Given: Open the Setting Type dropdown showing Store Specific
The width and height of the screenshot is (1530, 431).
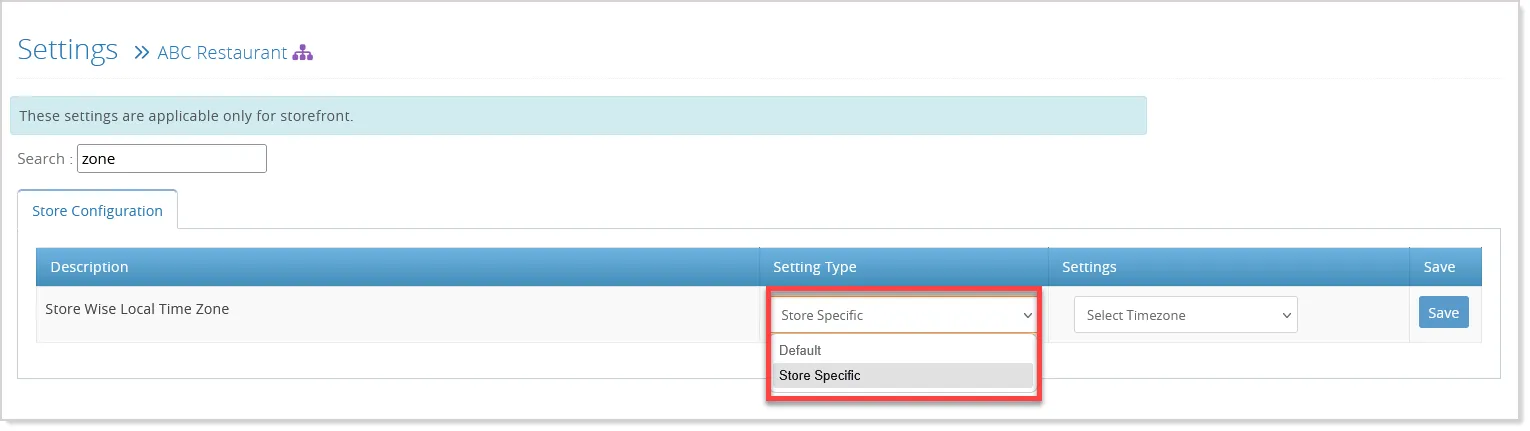Looking at the screenshot, I should pyautogui.click(x=903, y=315).
